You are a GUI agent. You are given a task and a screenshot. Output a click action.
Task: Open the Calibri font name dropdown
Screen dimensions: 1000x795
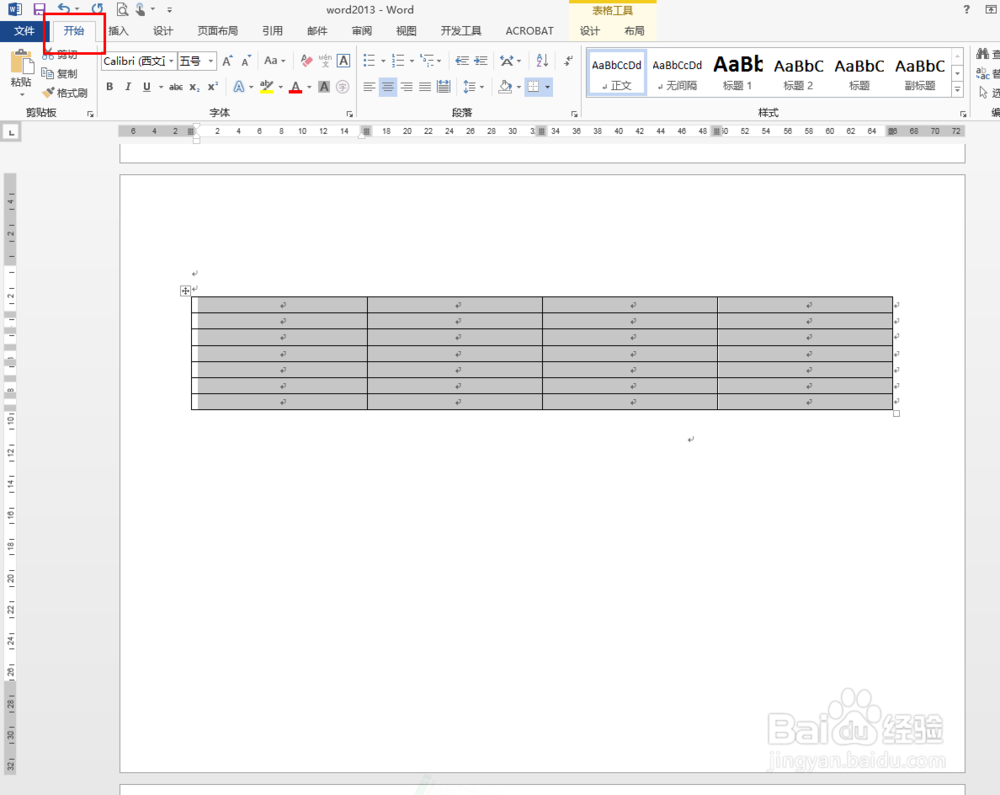171,61
